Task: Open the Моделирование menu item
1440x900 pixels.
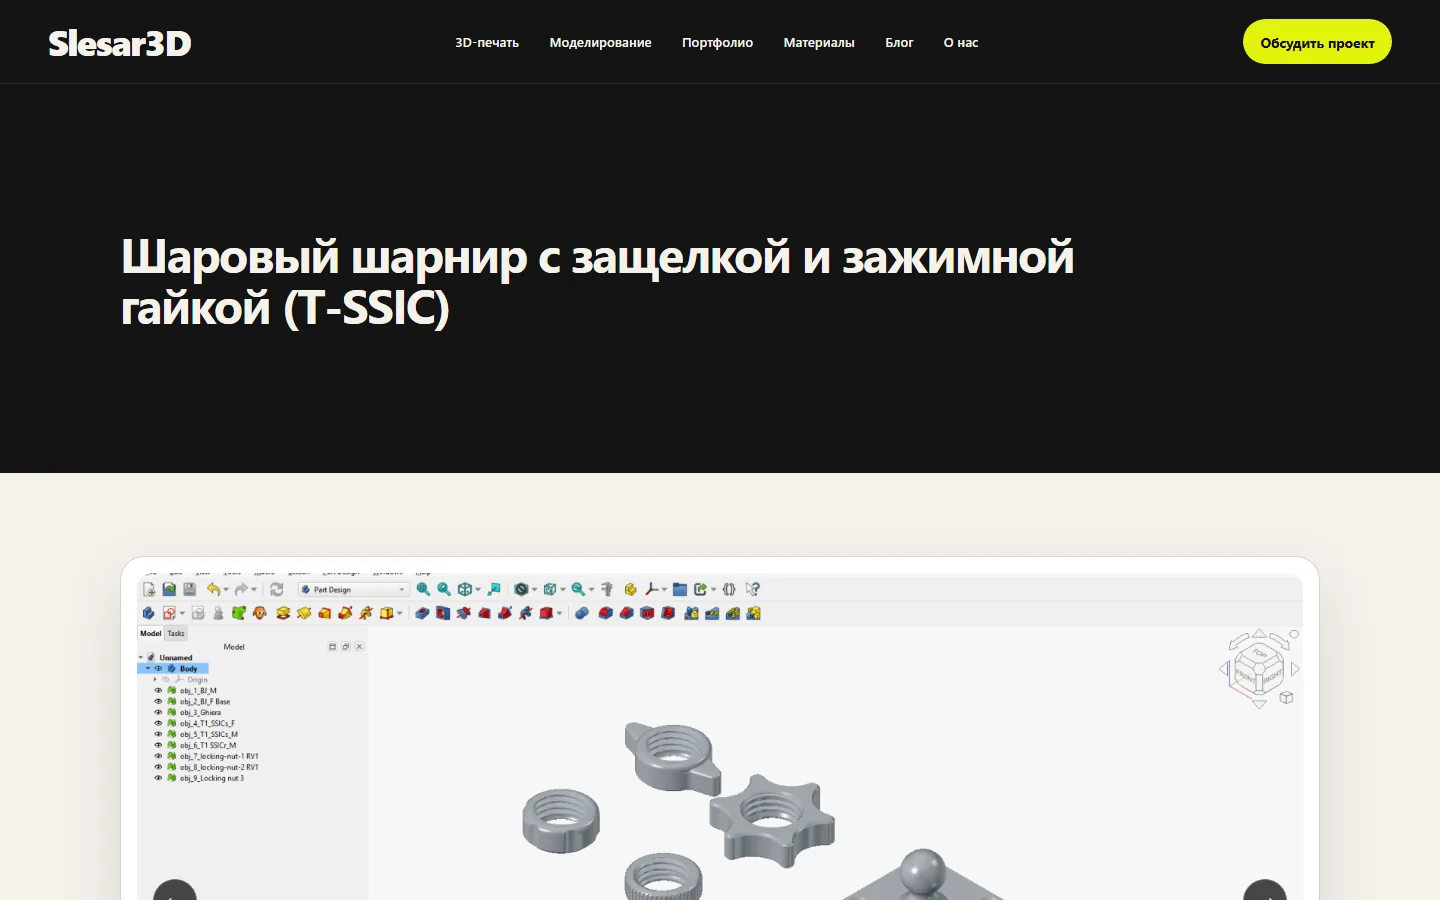Action: coord(600,43)
